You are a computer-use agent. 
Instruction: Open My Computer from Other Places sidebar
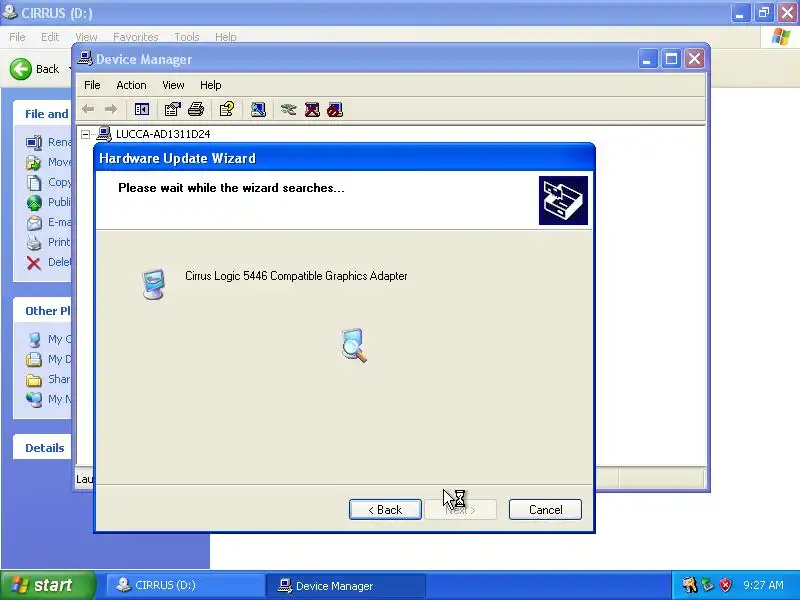[x=49, y=339]
